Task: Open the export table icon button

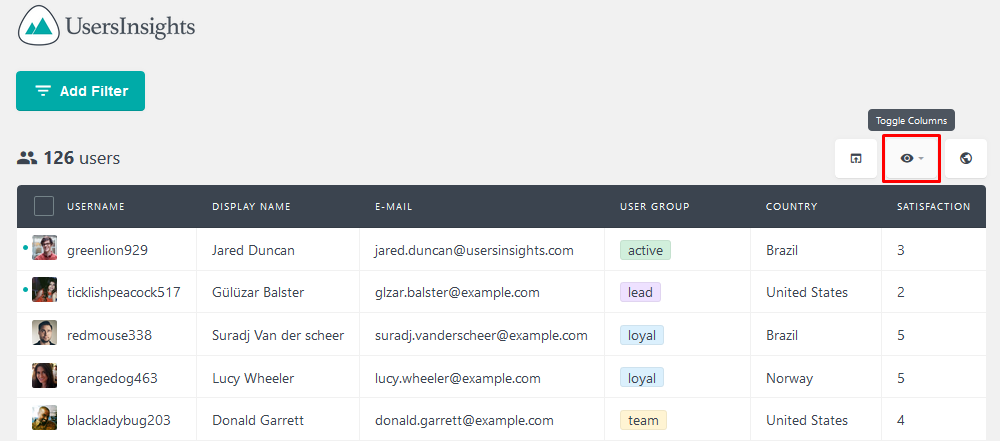Action: click(x=856, y=158)
